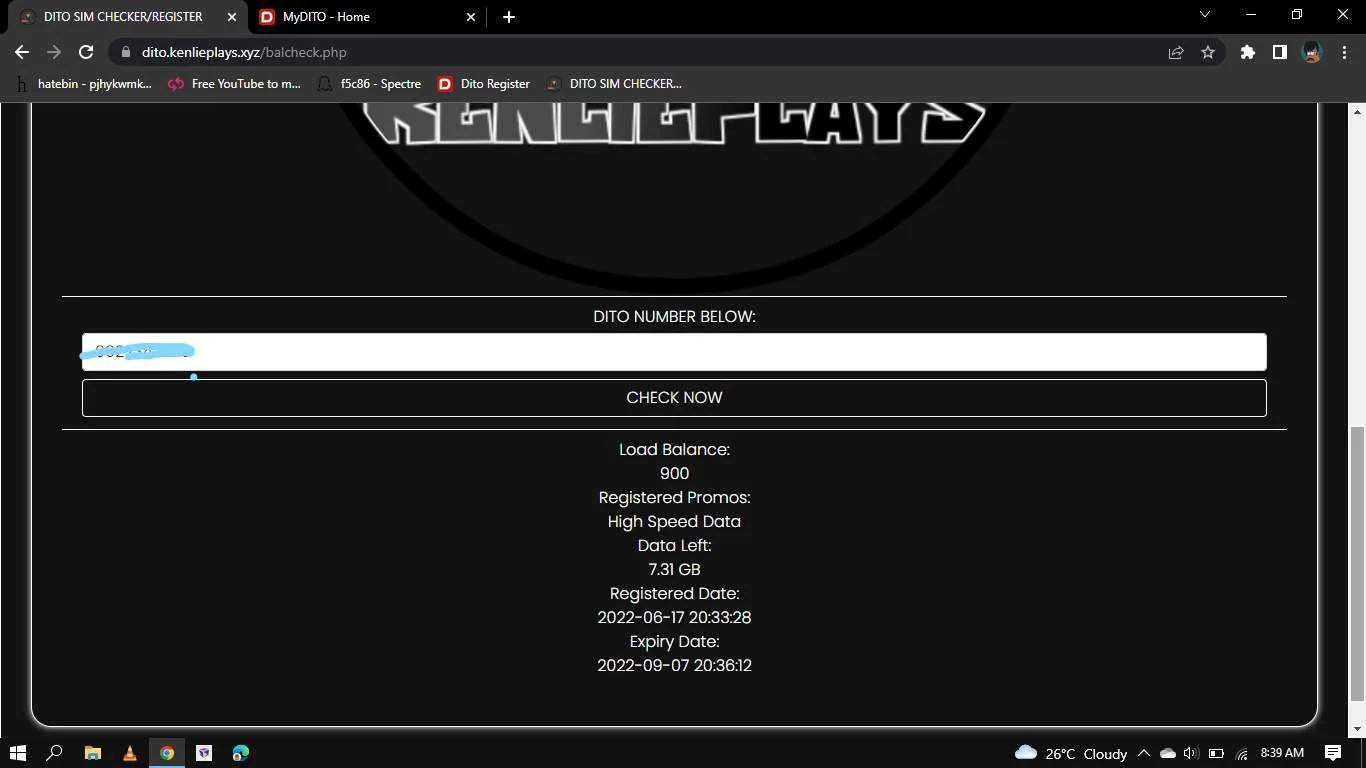Select the Load Balance value 900
This screenshot has width=1366, height=768.
pyautogui.click(x=674, y=474)
